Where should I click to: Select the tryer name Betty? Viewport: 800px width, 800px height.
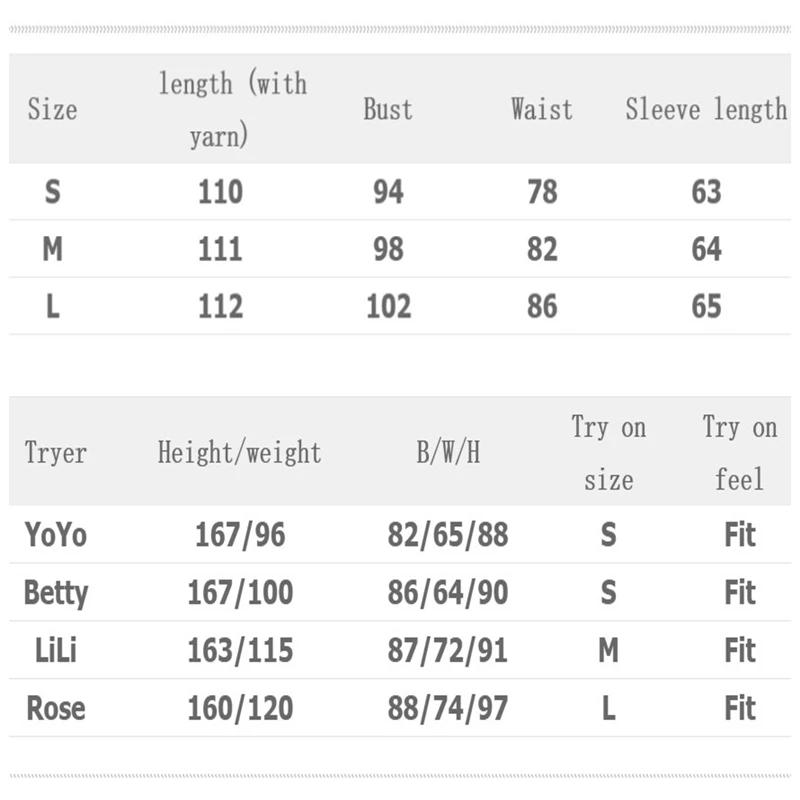pyautogui.click(x=56, y=593)
